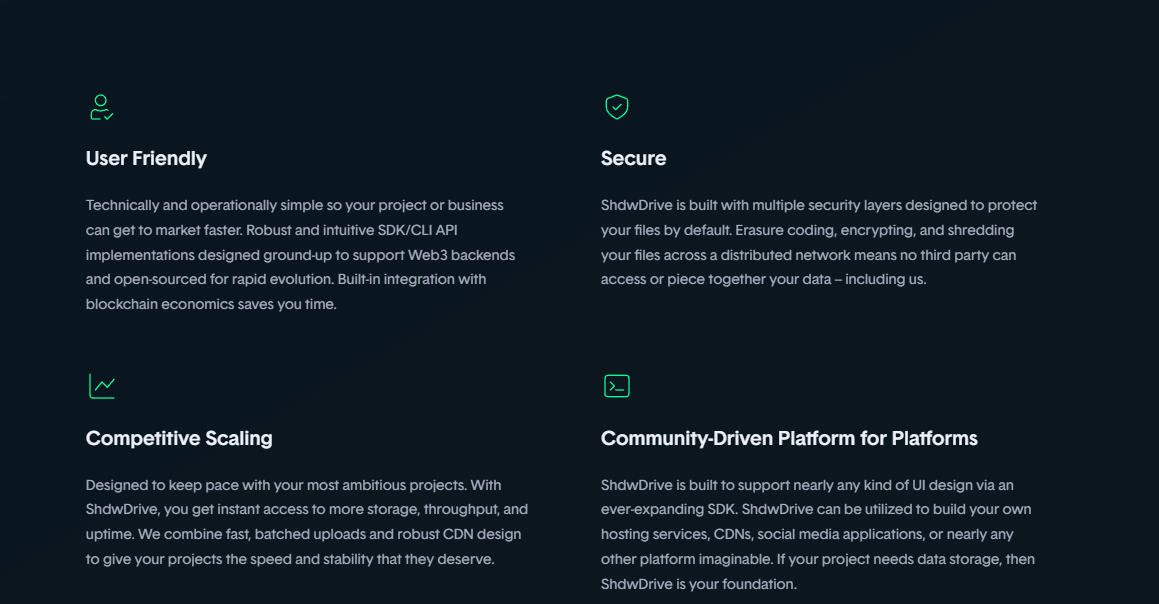Screen dimensions: 1159x604
Task: Click the "Competitive Scaling" heading
Action: pos(179,438)
